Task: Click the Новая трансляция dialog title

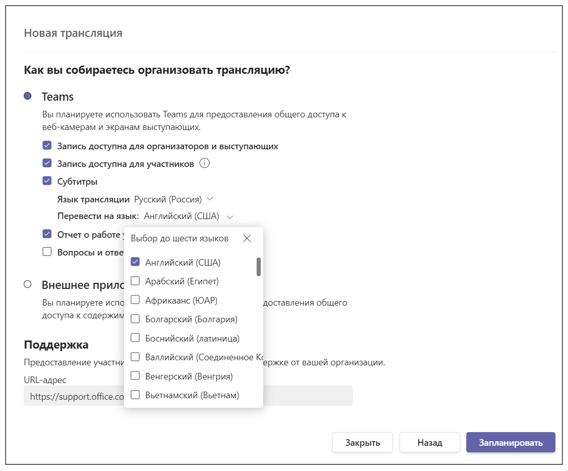Action: tap(73, 33)
